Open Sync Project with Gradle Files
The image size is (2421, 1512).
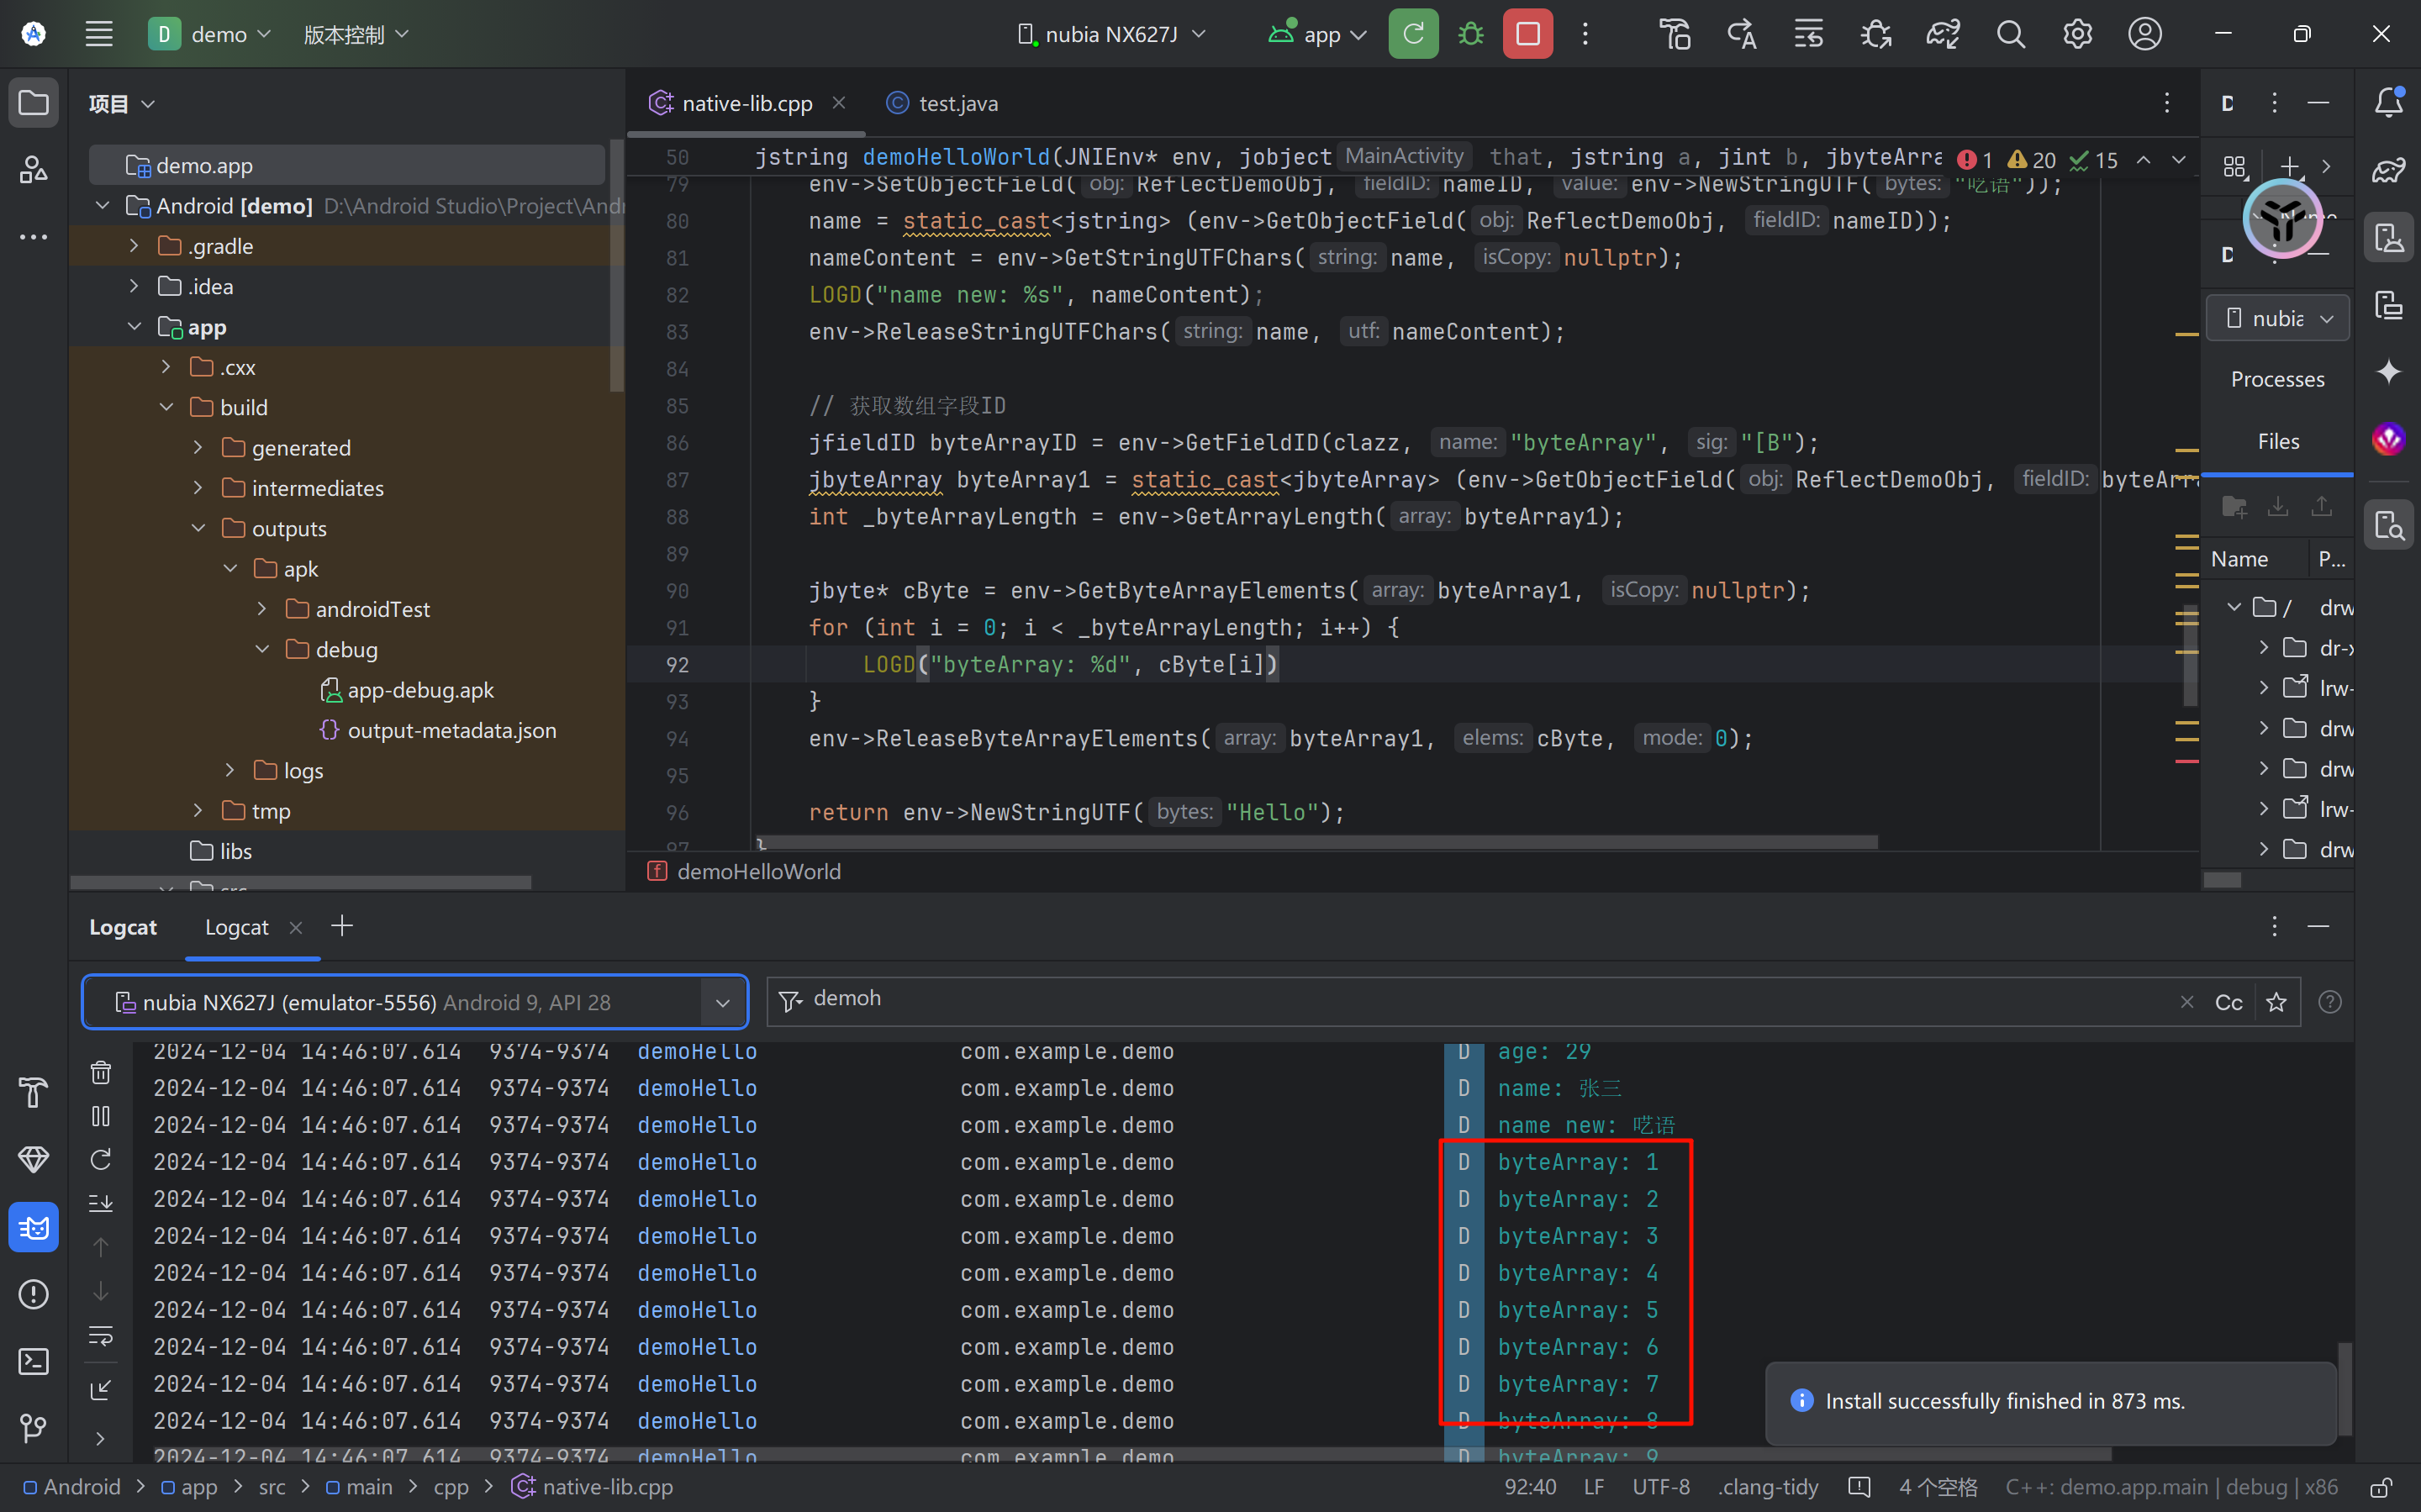(x=1942, y=34)
